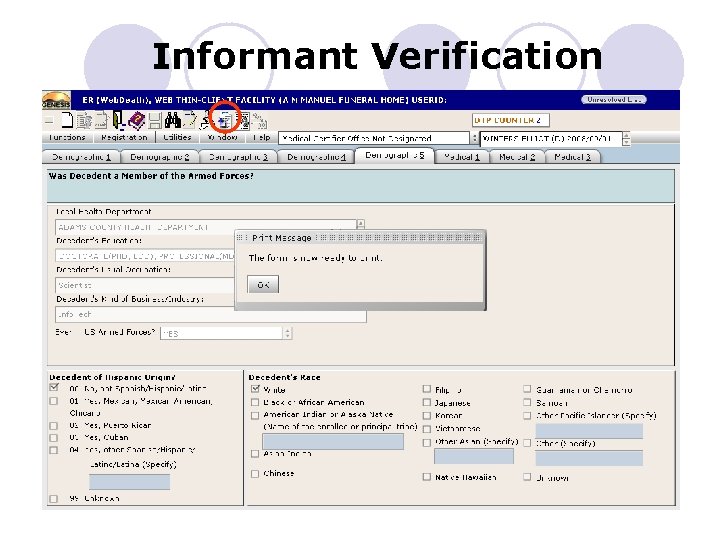Check the Japanese checkbox

point(427,403)
